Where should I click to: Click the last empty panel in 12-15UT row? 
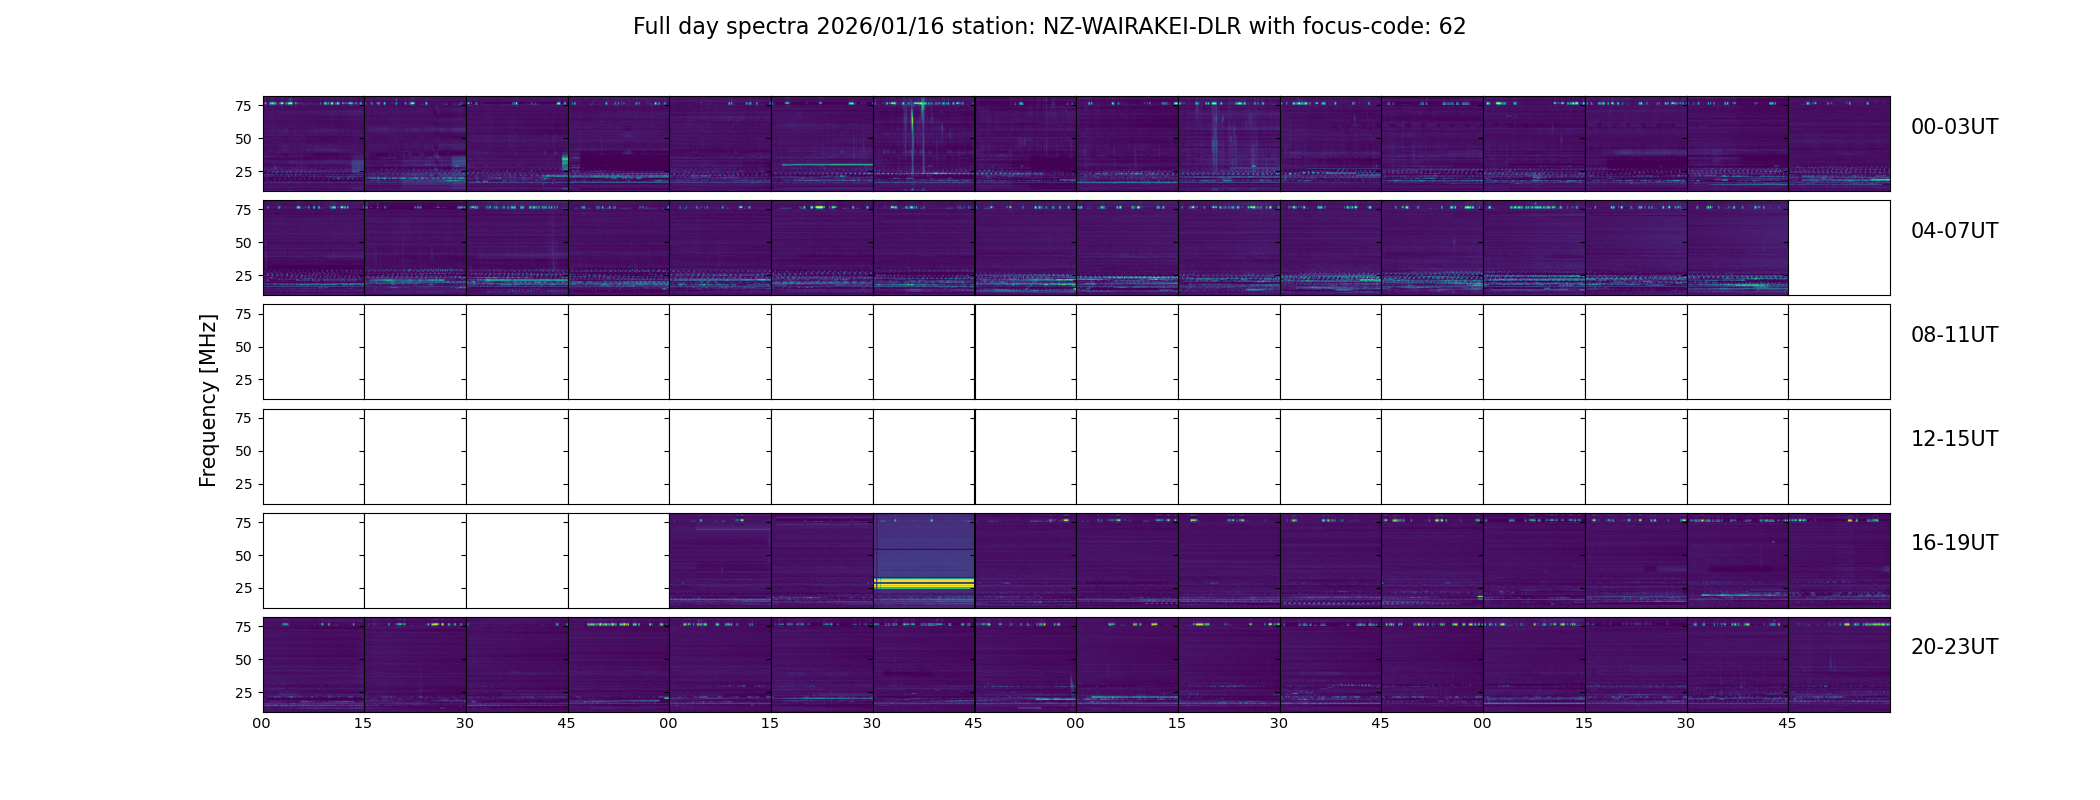(1839, 456)
